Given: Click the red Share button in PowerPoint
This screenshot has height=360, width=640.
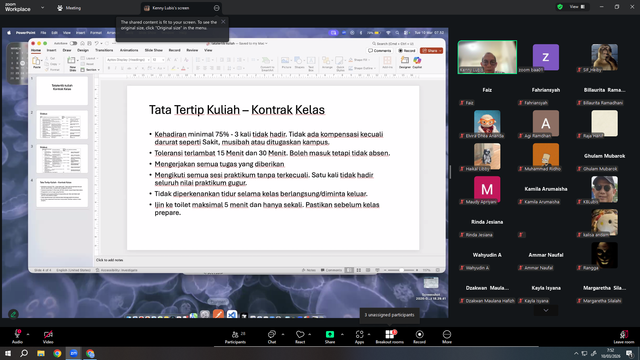Looking at the screenshot, I should [x=431, y=51].
